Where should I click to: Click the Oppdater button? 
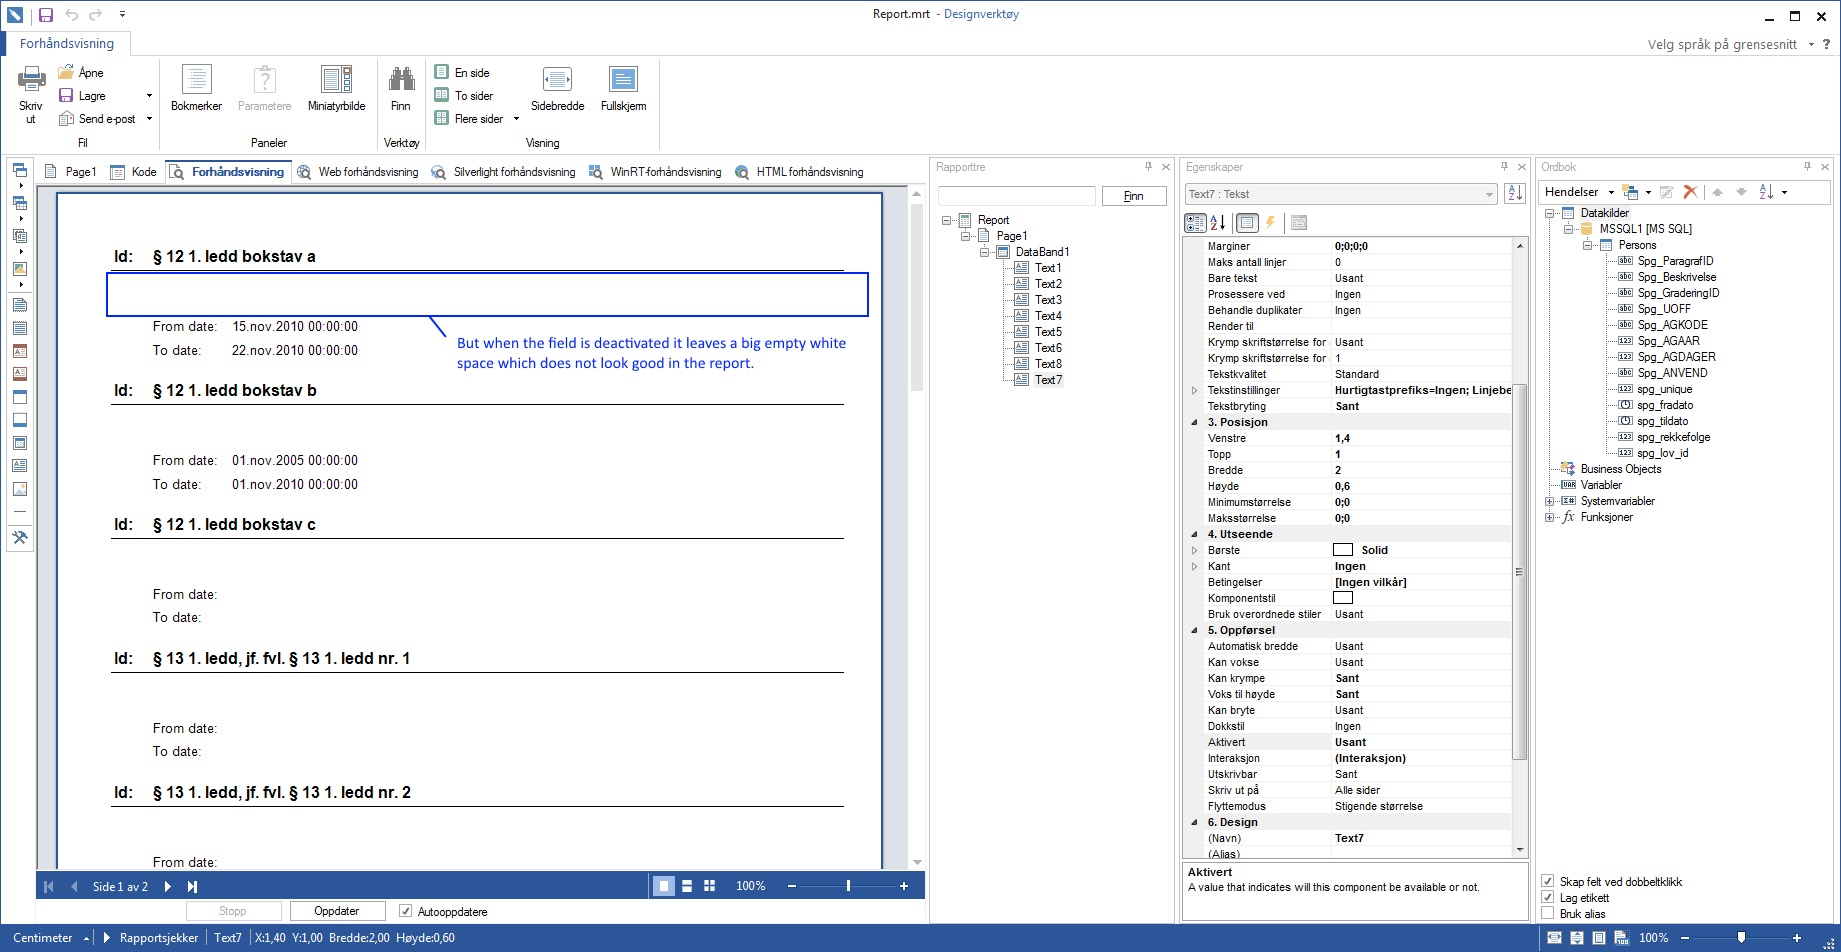(337, 911)
